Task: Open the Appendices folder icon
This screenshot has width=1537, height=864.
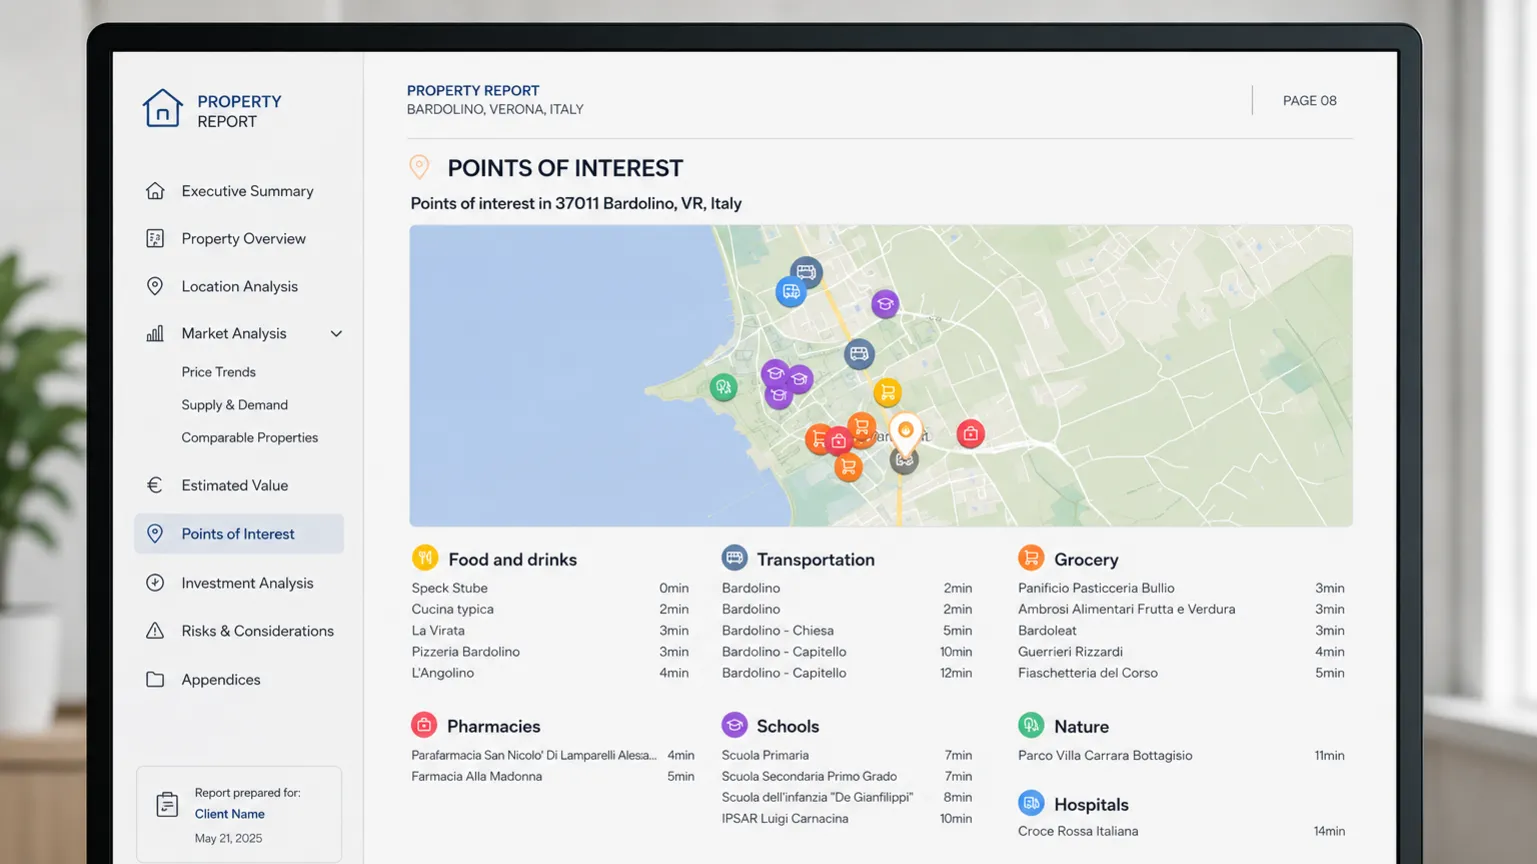Action: click(x=155, y=679)
